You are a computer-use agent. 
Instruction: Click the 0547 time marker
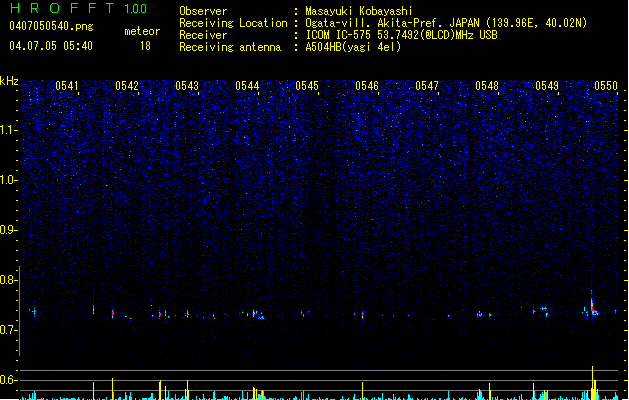click(x=427, y=86)
